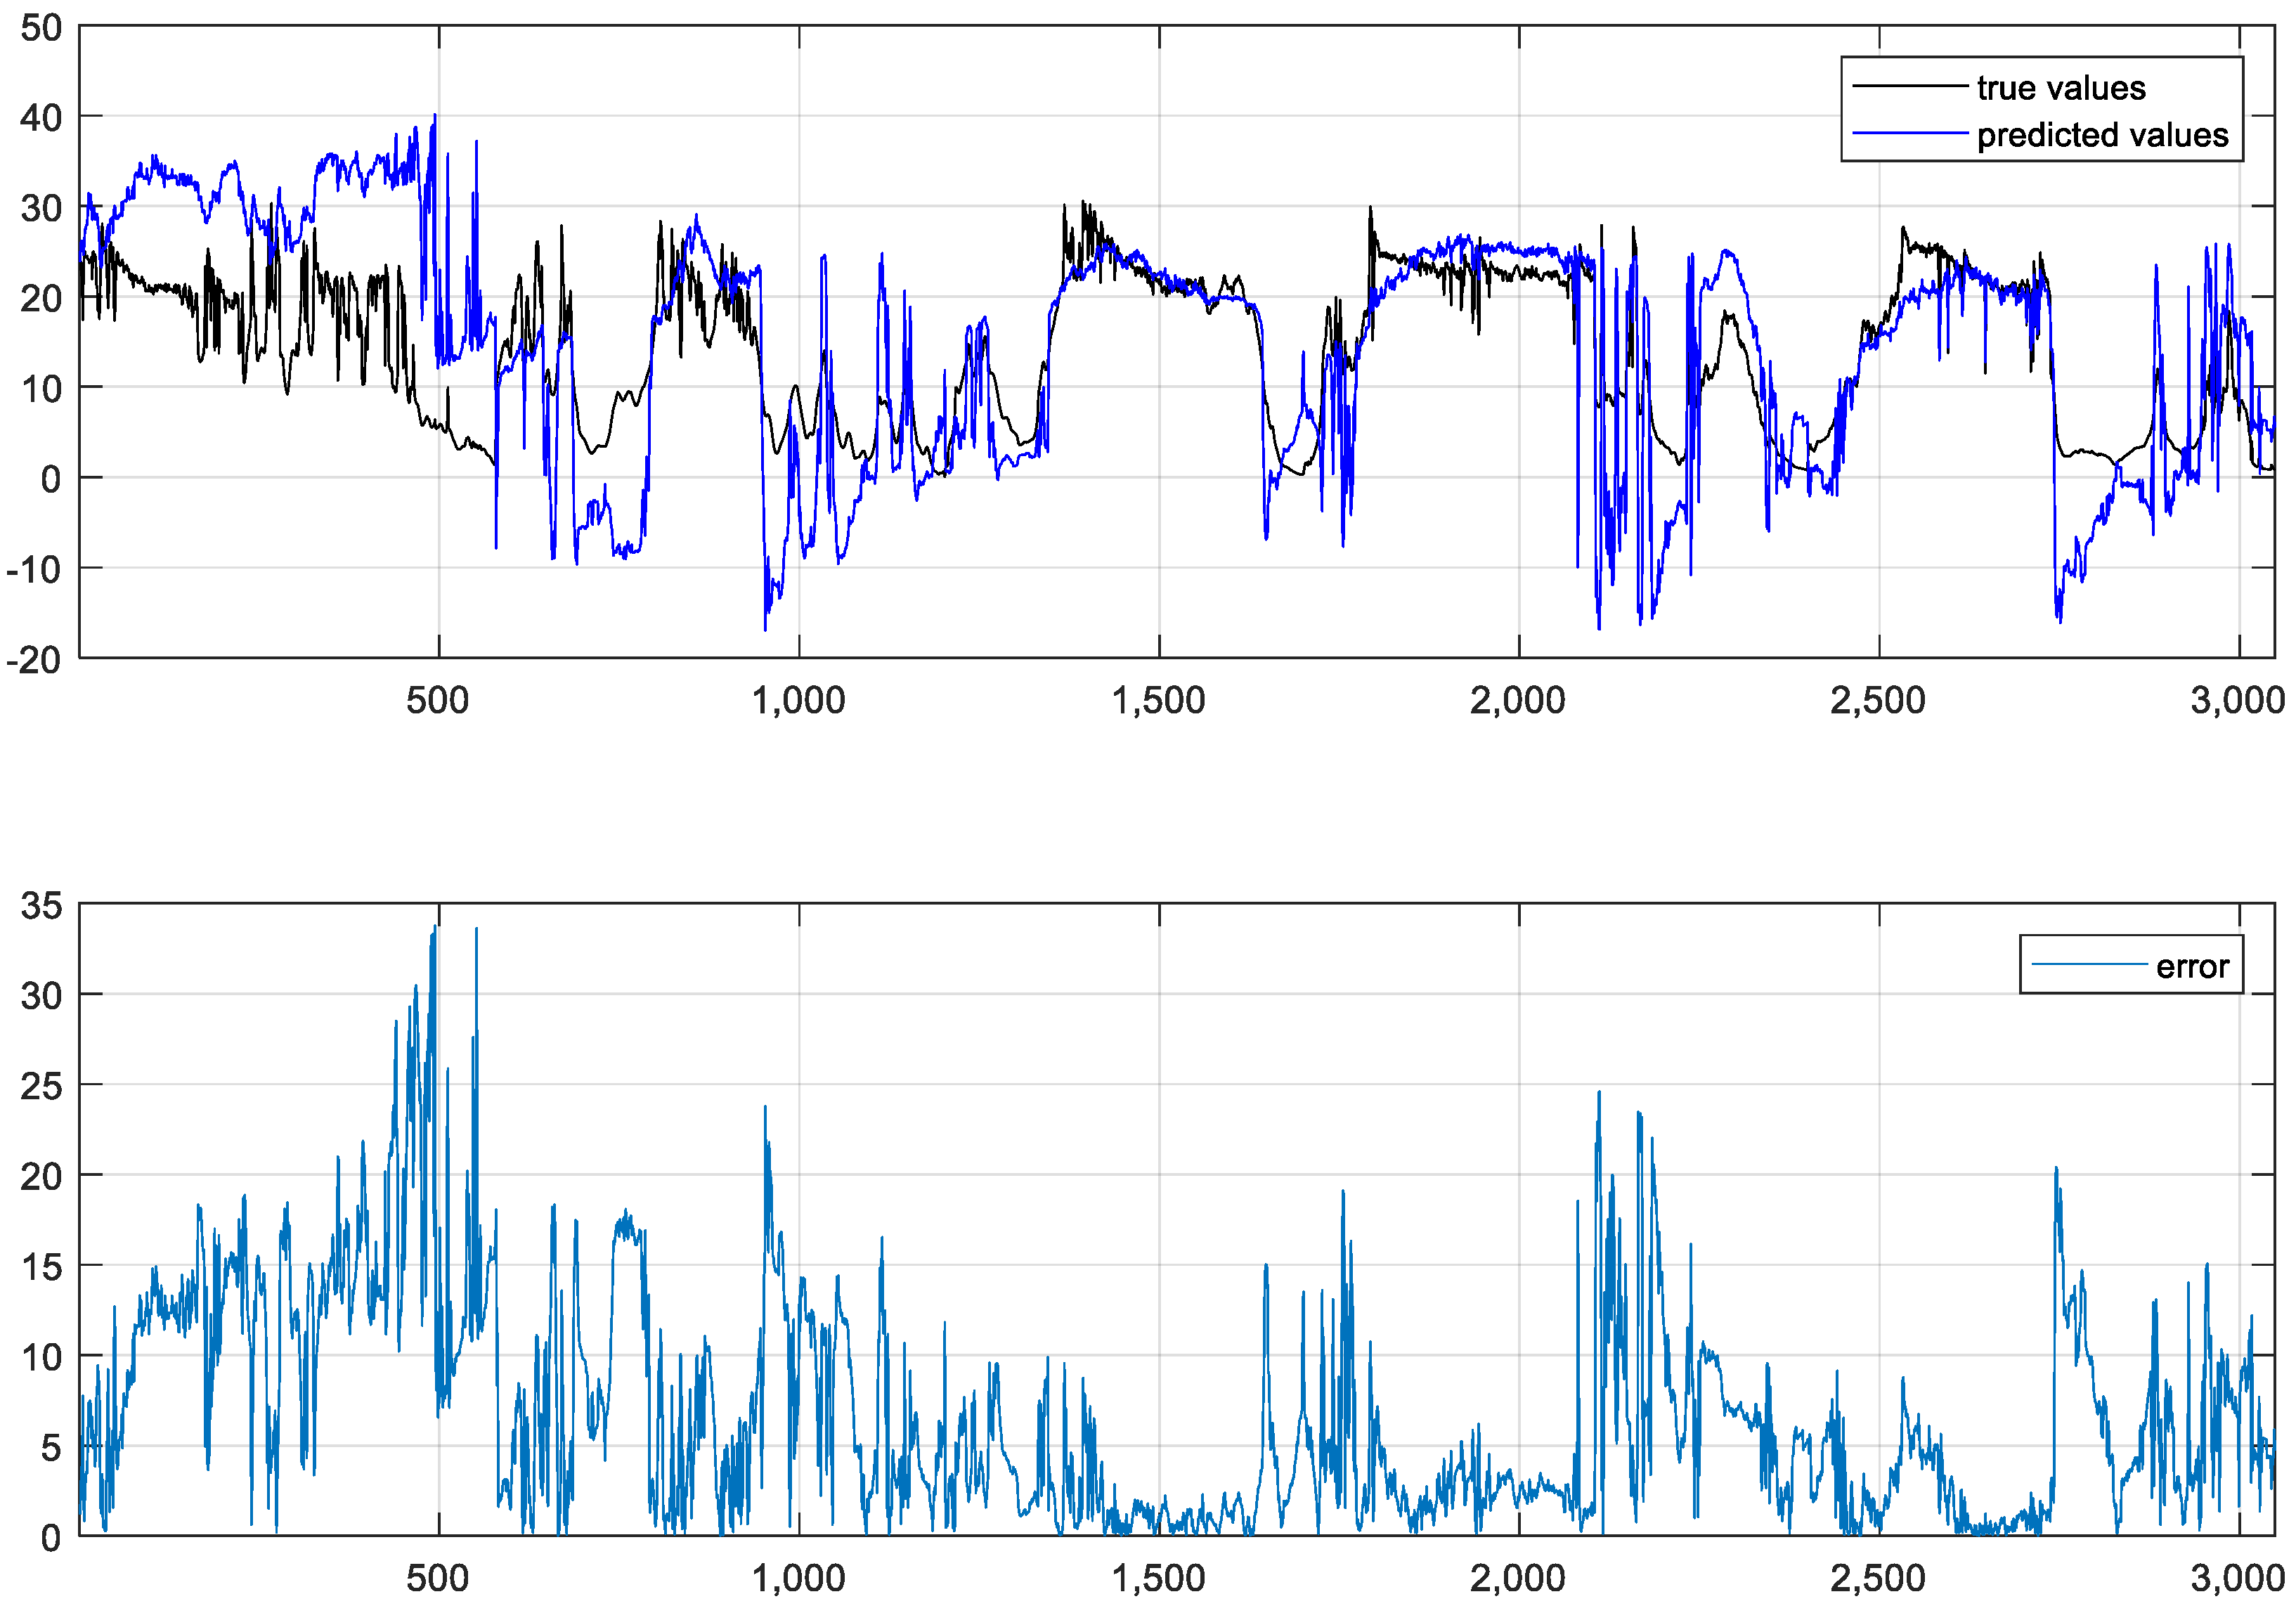Click the 5 tick label on error plot
The width and height of the screenshot is (2296, 1606).
pos(50,1447)
